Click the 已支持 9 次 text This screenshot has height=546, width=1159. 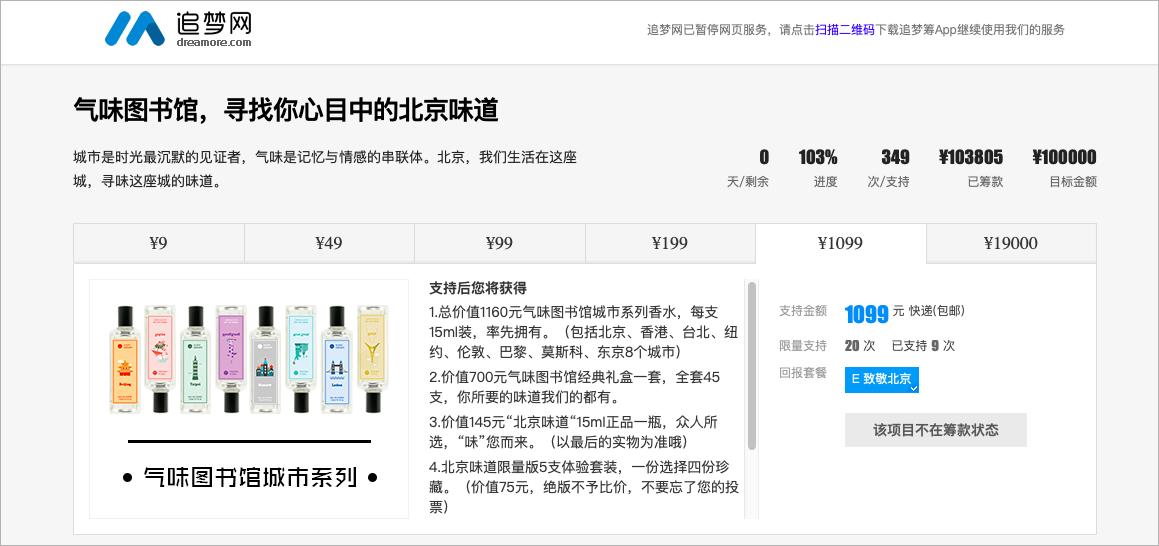(x=923, y=346)
